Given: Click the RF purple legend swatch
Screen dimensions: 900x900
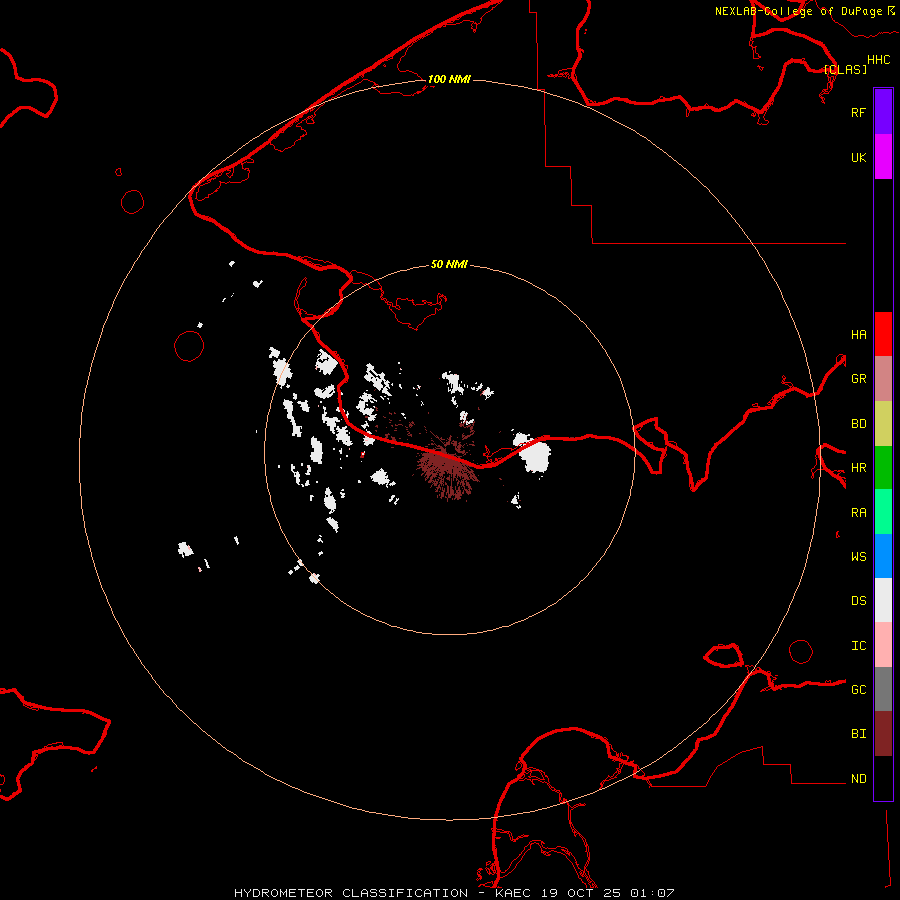Looking at the screenshot, I should pyautogui.click(x=883, y=112).
